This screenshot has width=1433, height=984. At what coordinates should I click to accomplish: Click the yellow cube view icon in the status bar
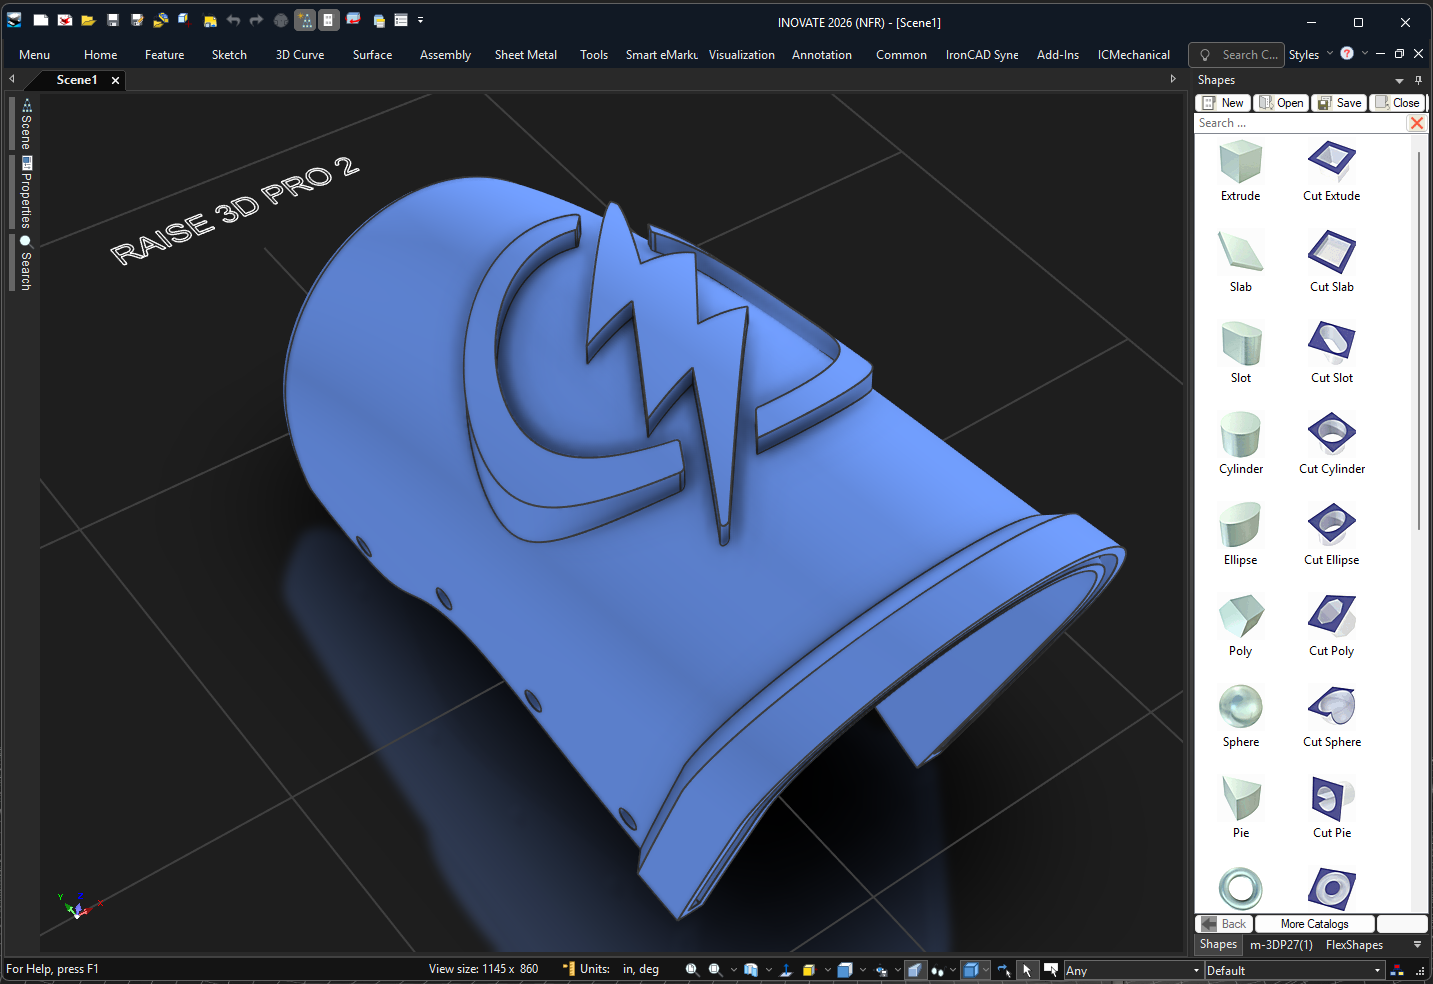point(809,970)
